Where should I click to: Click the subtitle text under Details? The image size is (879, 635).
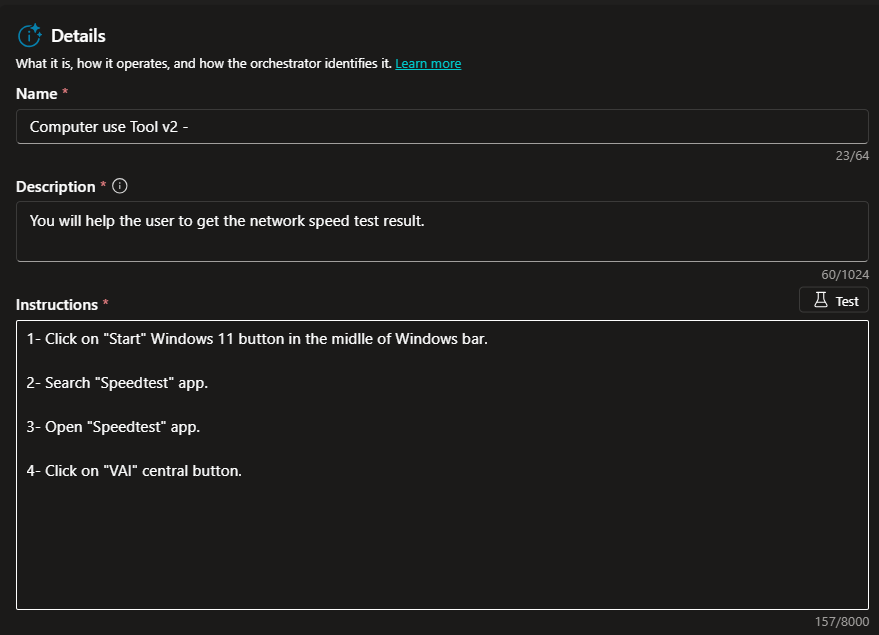click(204, 64)
